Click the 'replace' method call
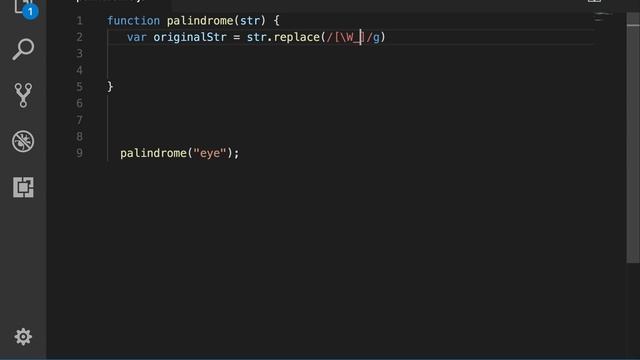 tap(297, 37)
